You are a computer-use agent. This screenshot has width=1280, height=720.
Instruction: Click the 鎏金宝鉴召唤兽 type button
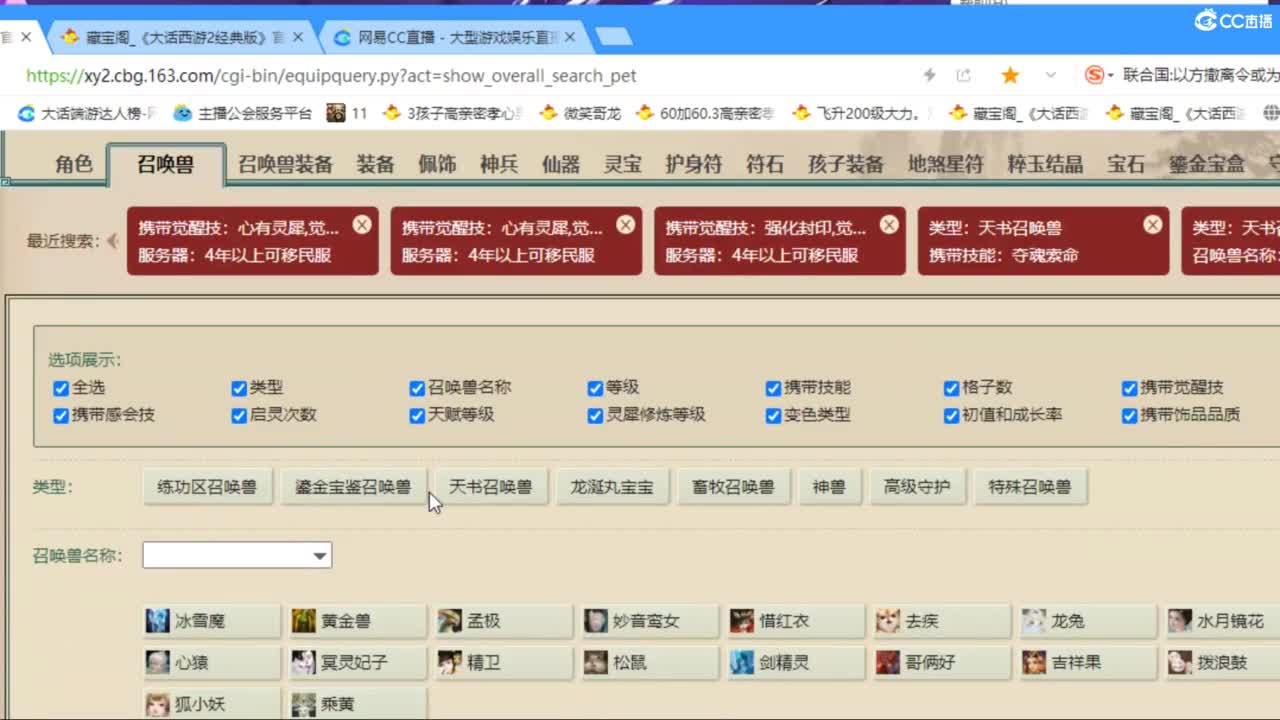353,487
